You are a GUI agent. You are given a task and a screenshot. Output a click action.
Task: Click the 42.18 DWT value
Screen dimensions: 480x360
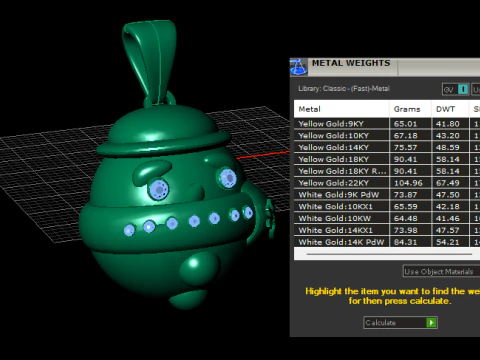448,207
